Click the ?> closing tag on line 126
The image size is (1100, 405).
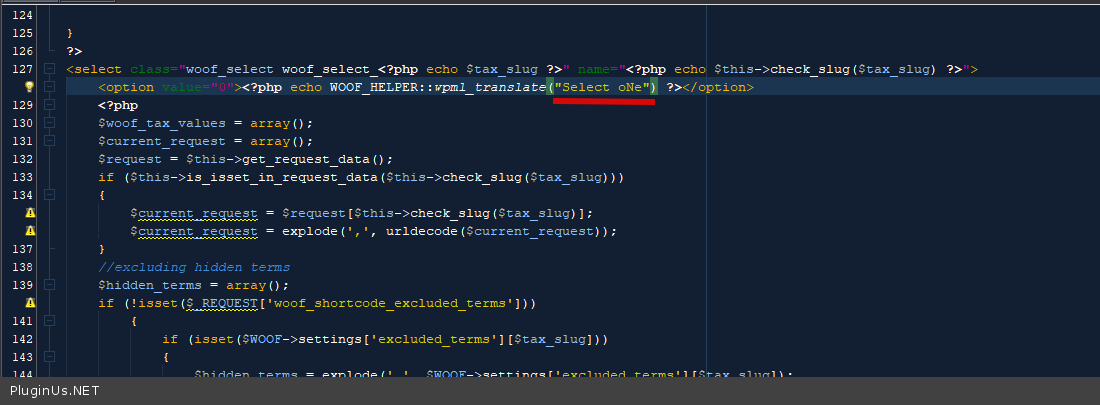74,51
